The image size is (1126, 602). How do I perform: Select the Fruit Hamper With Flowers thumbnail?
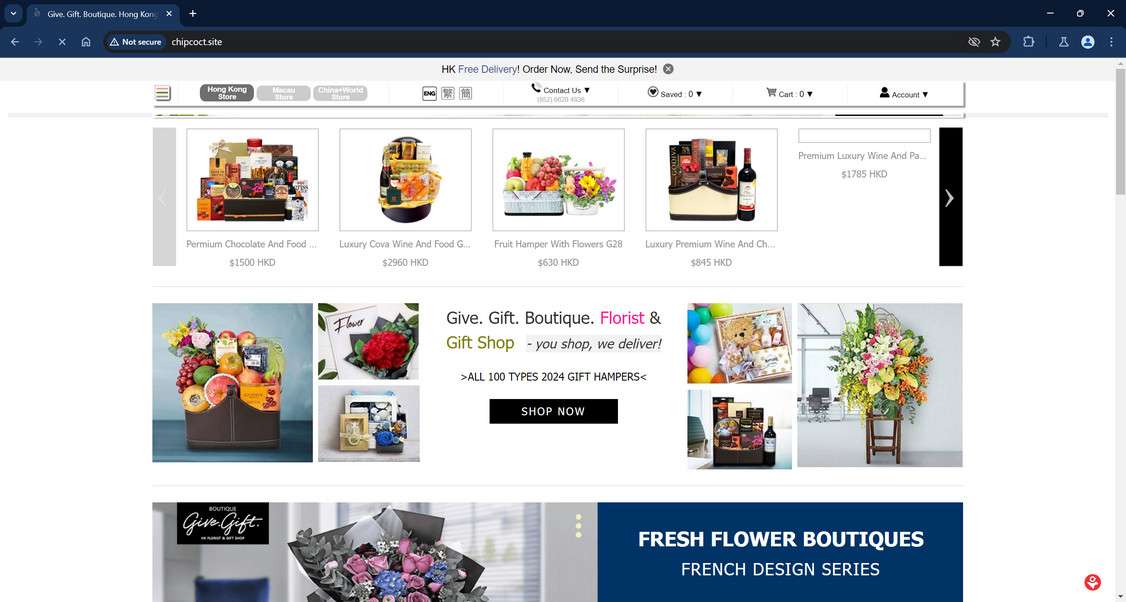(x=557, y=179)
